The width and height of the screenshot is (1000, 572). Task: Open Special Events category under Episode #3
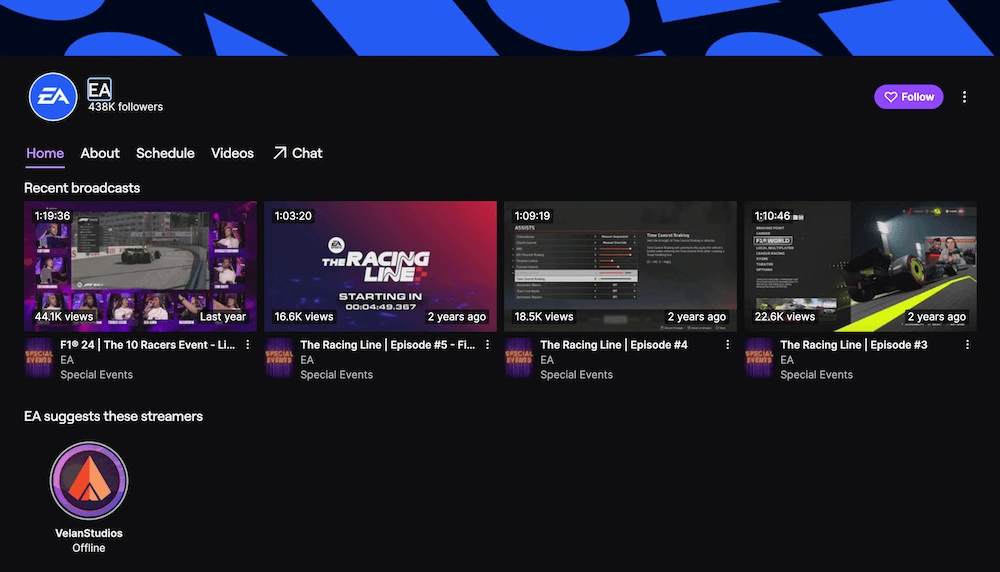816,374
